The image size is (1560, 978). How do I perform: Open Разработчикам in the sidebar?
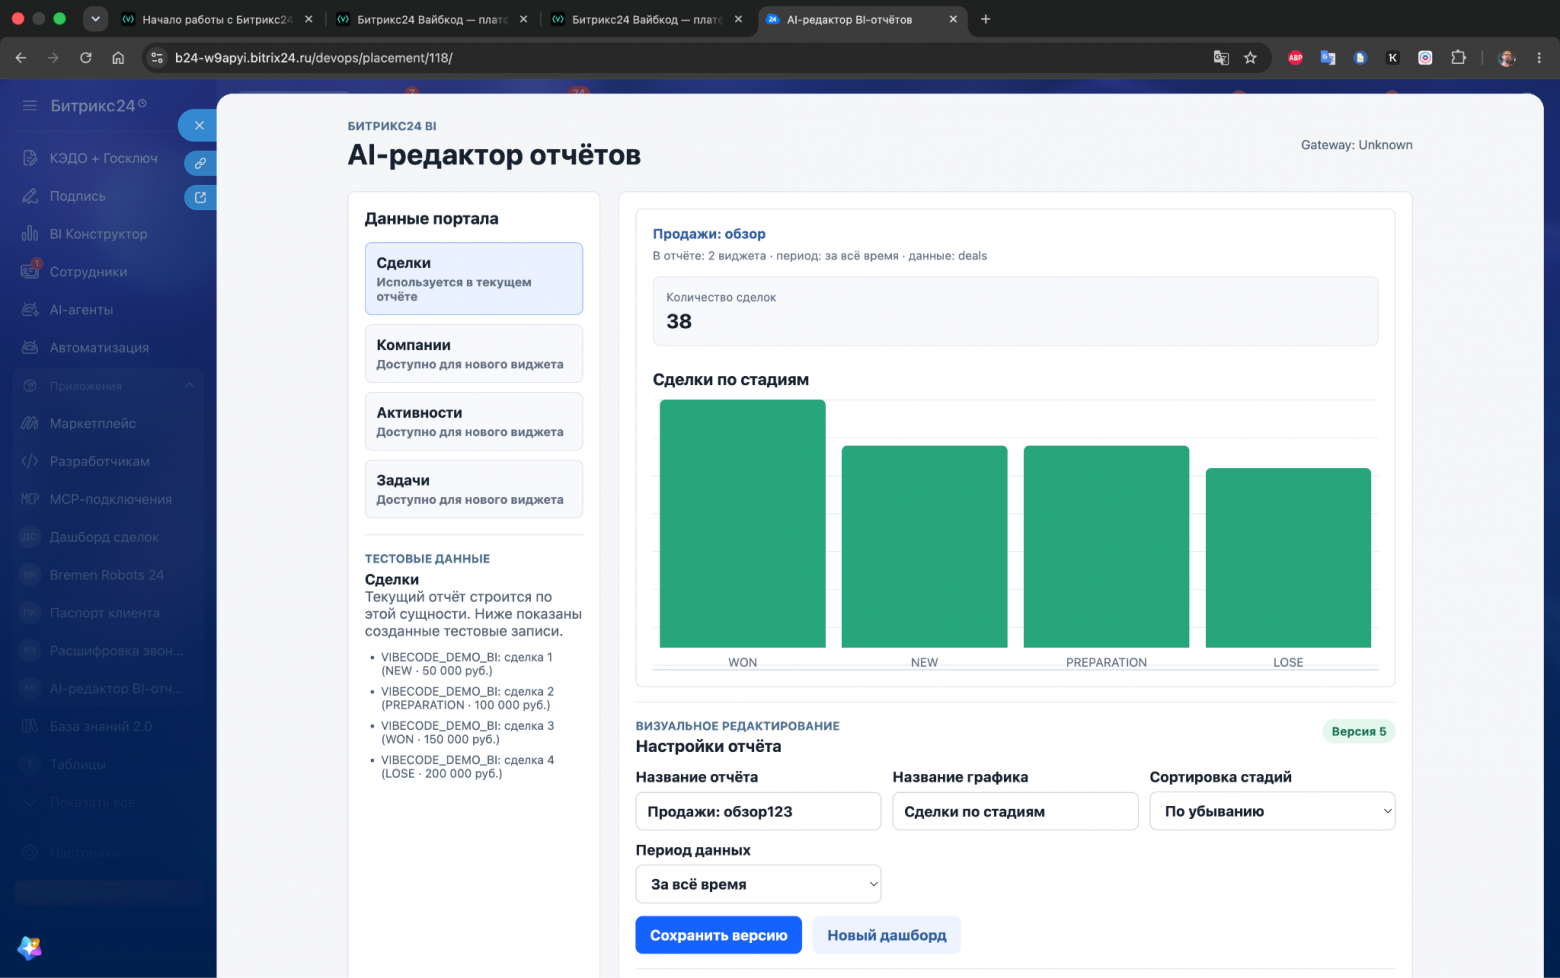click(100, 461)
